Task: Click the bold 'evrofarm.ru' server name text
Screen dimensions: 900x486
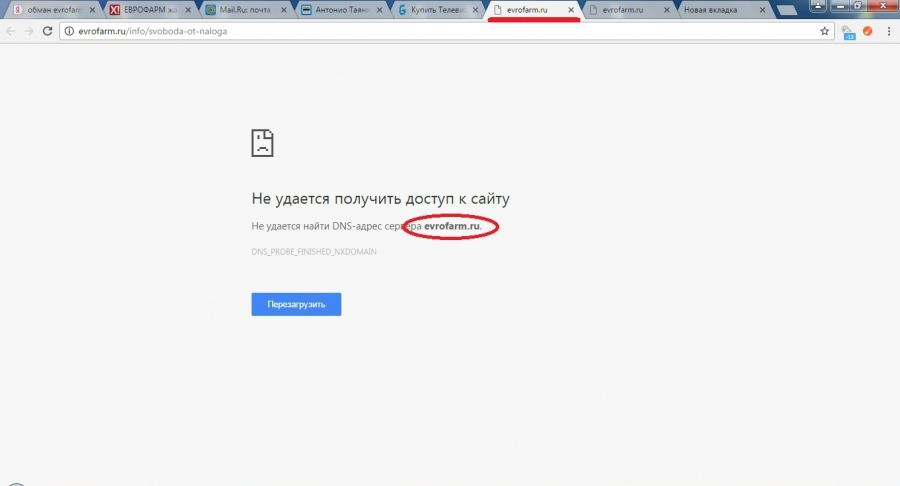Action: [x=452, y=226]
